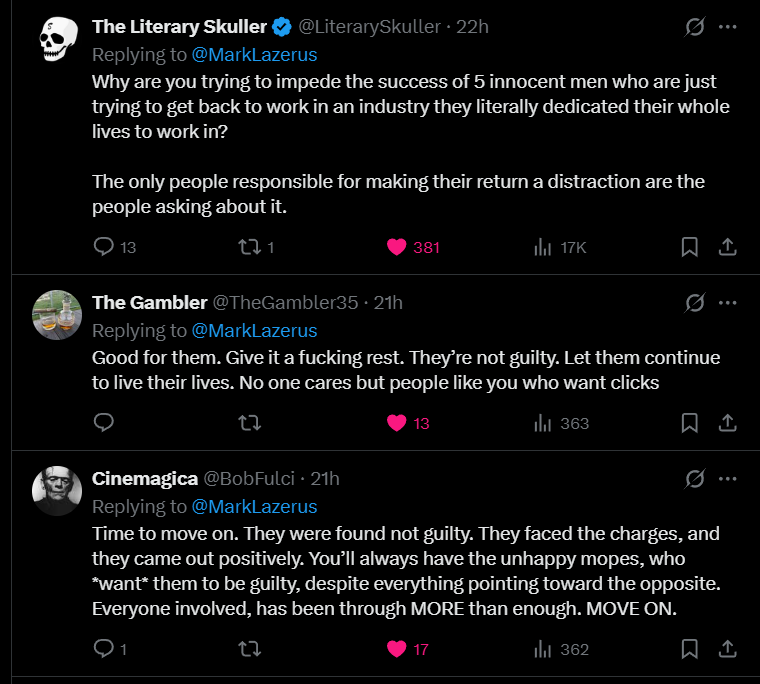This screenshot has width=760, height=684.
Task: Share The Literary Skuller's tweet
Action: pyautogui.click(x=728, y=247)
